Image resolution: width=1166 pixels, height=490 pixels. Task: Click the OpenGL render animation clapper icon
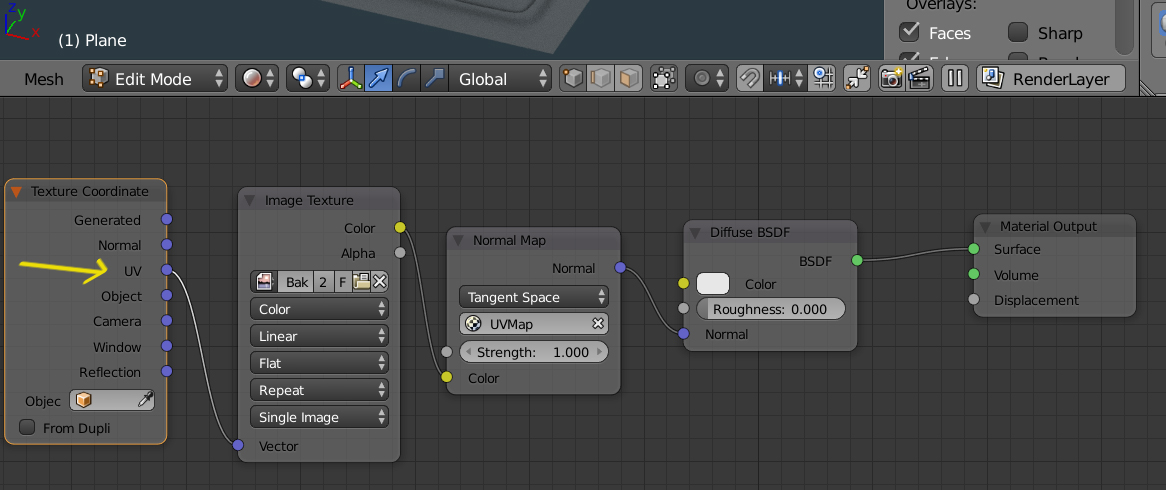(920, 79)
